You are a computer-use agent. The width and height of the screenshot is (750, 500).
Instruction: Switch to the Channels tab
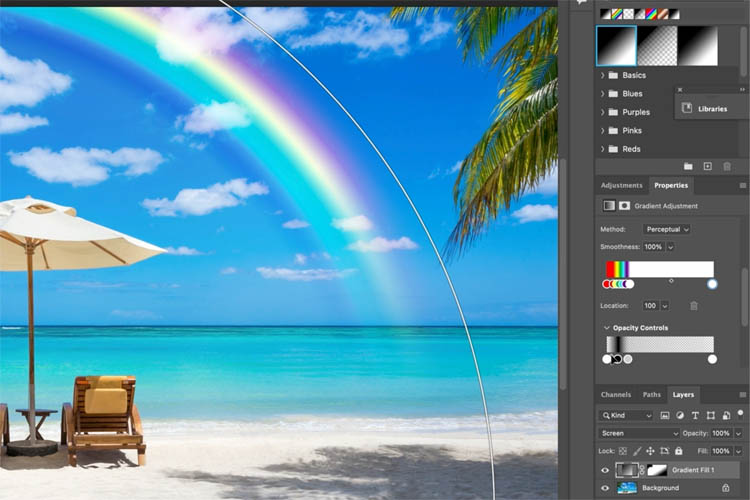pos(616,395)
